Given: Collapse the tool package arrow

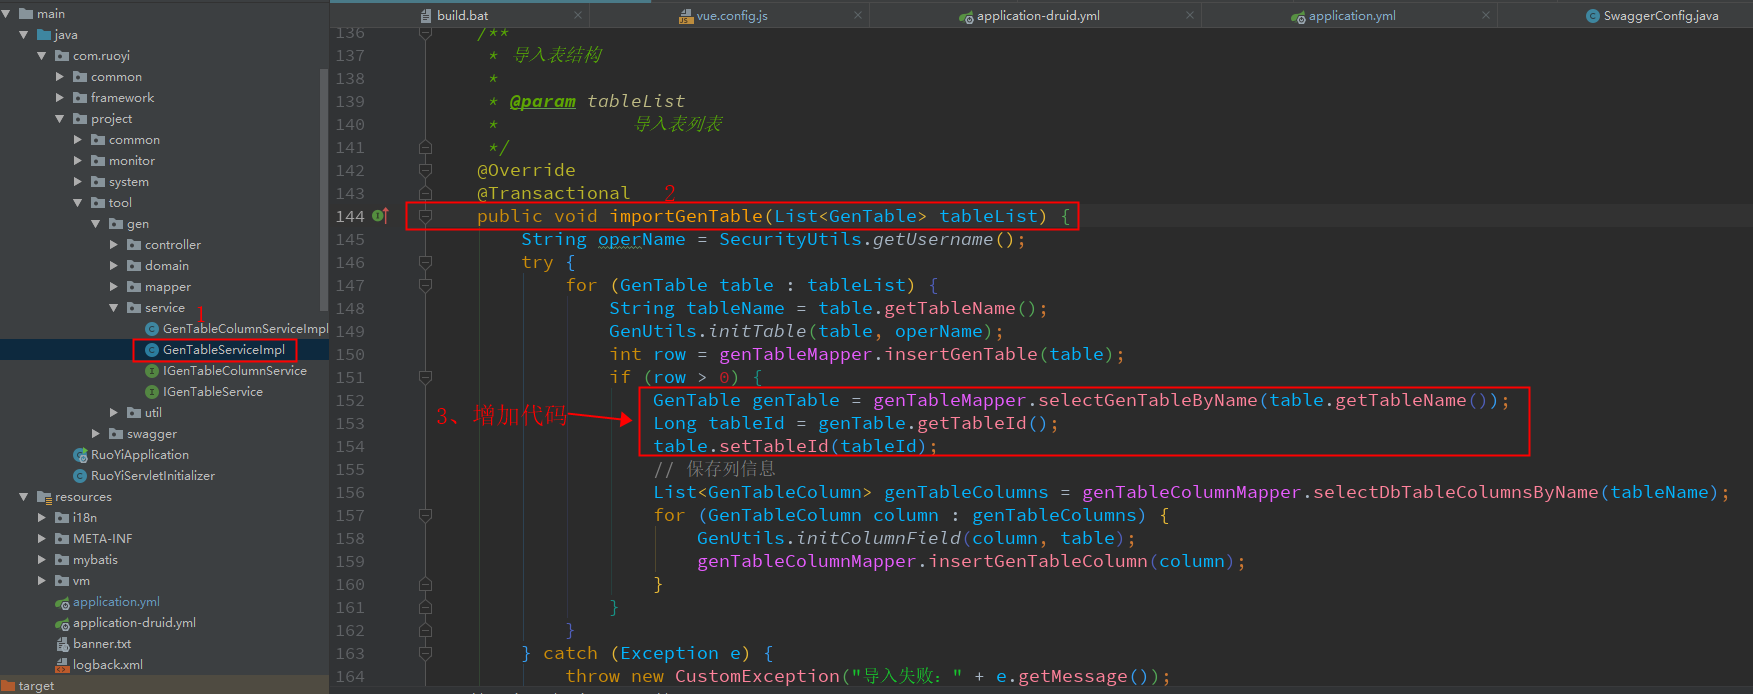Looking at the screenshot, I should (x=78, y=203).
